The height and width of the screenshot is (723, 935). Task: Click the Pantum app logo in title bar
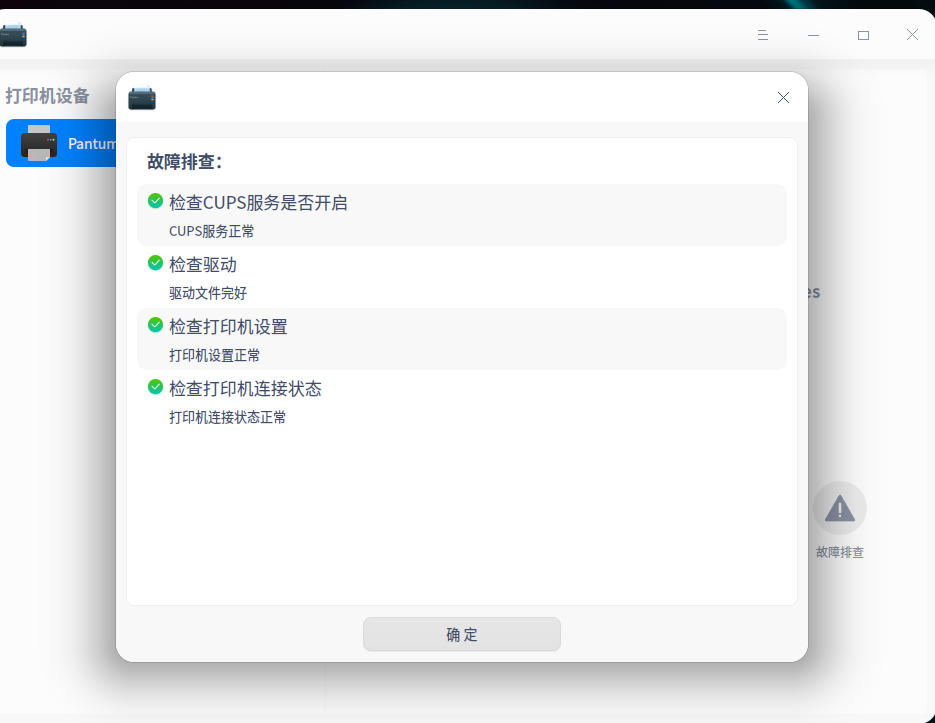click(14, 35)
